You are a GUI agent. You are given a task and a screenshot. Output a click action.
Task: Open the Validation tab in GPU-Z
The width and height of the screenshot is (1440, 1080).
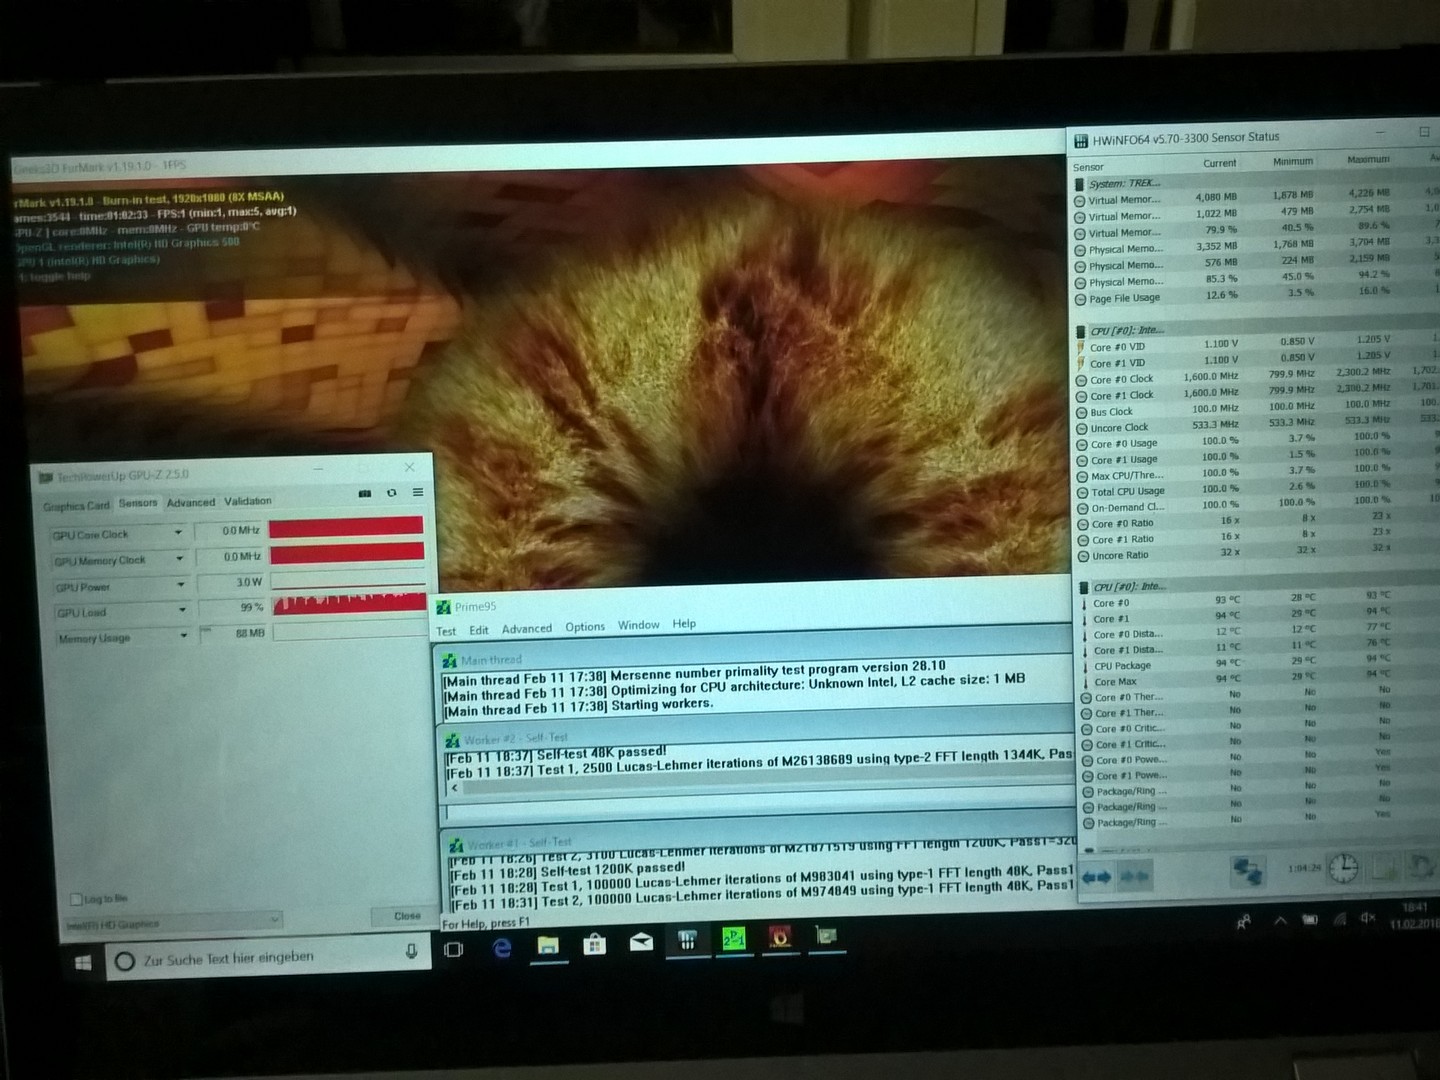point(248,500)
